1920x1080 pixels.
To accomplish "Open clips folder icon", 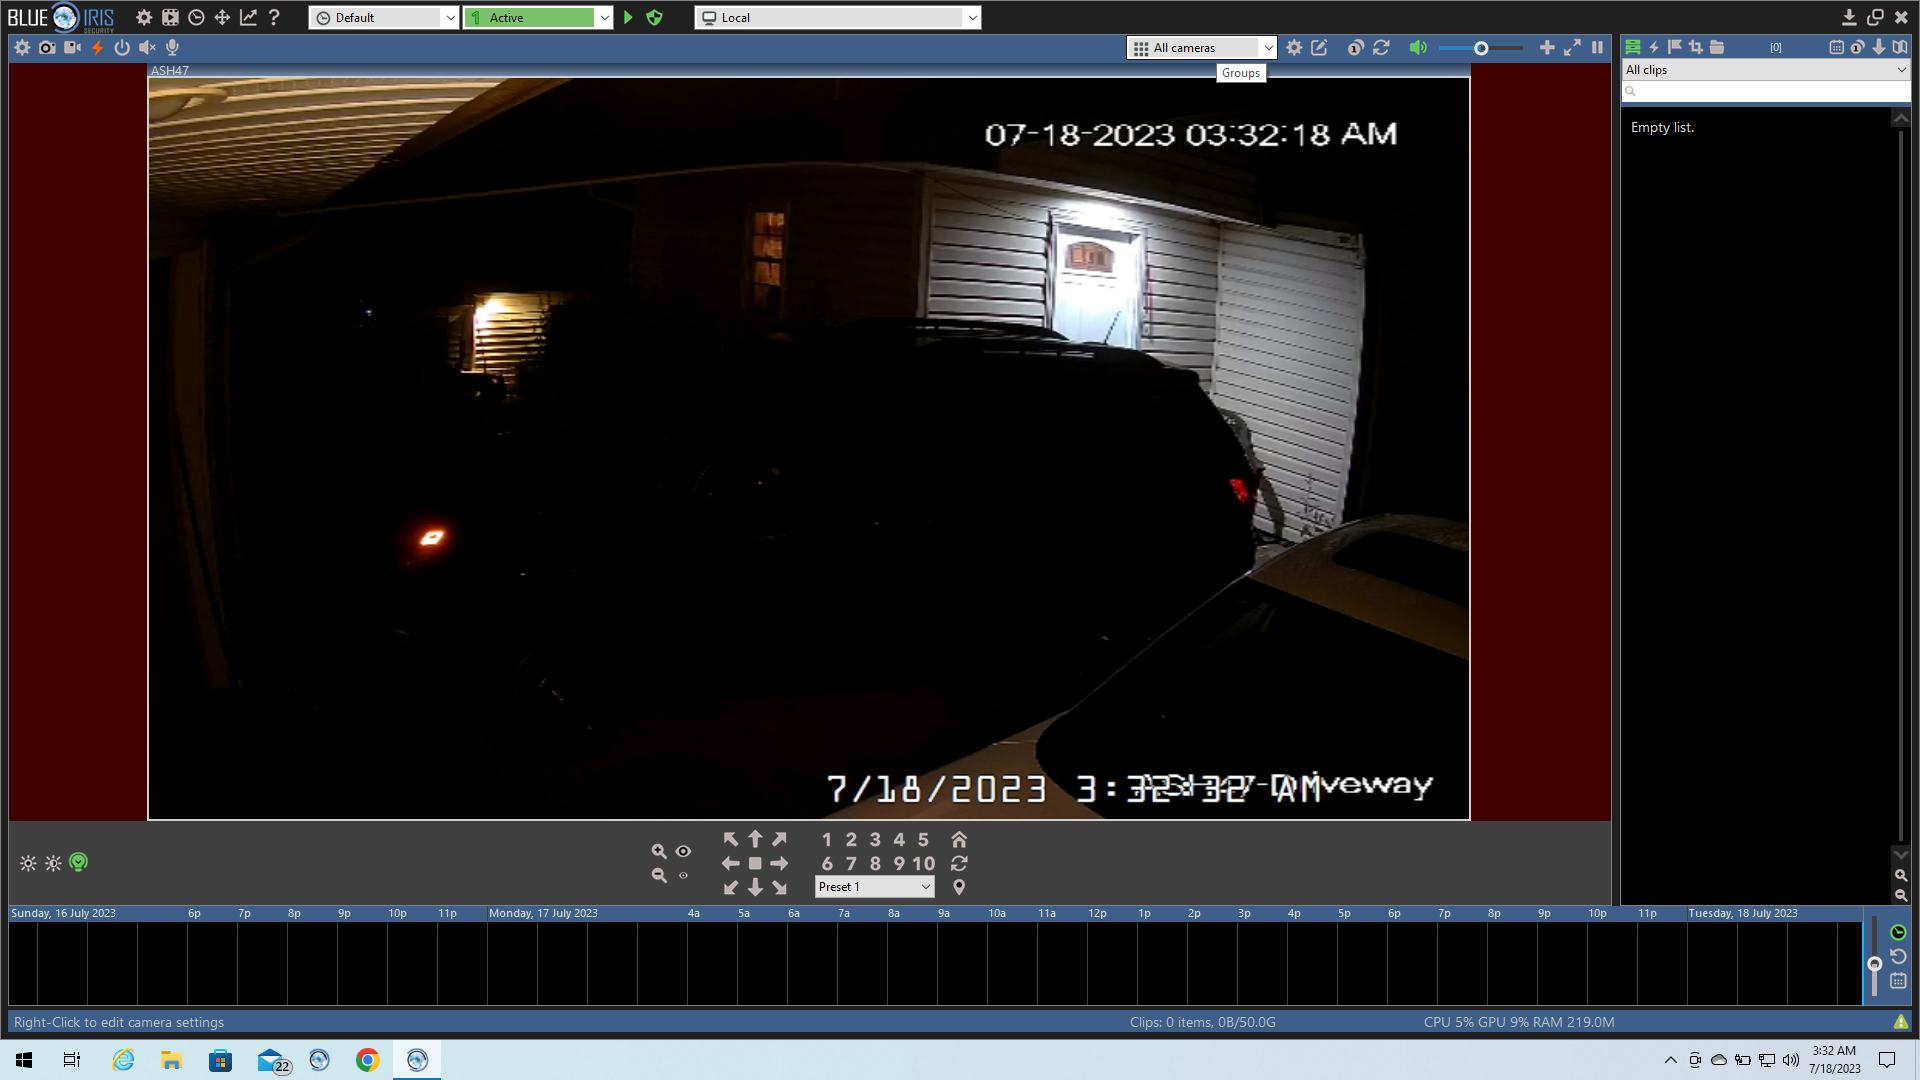I will coord(1717,47).
